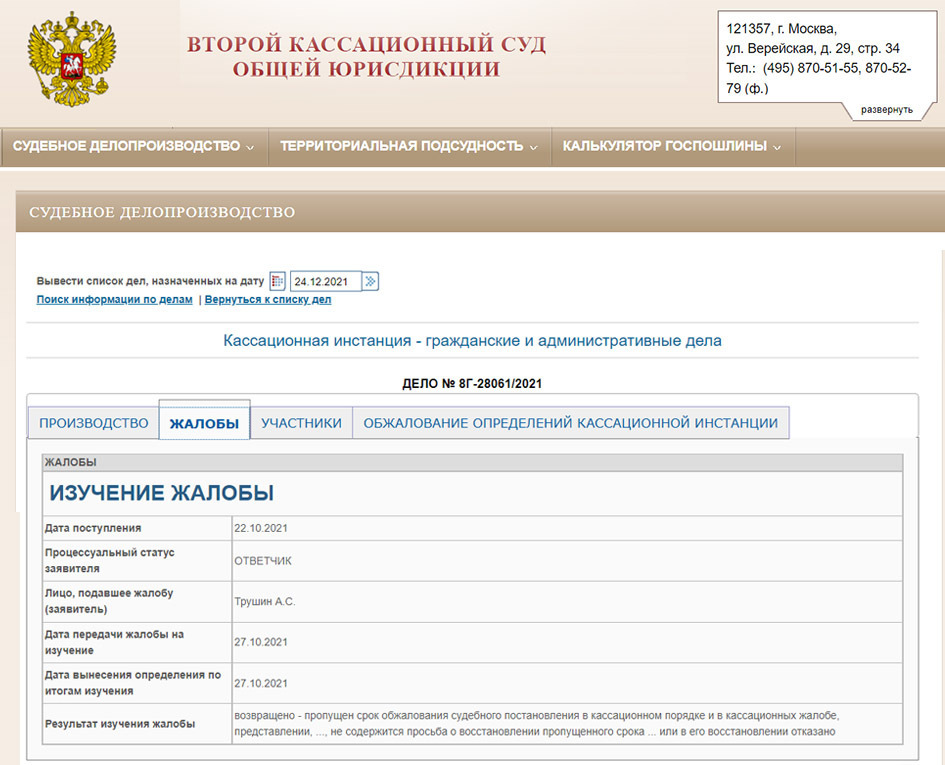This screenshot has height=765, width=945.
Task: Open the УЧАСТНИКИ tab
Action: pyautogui.click(x=301, y=423)
